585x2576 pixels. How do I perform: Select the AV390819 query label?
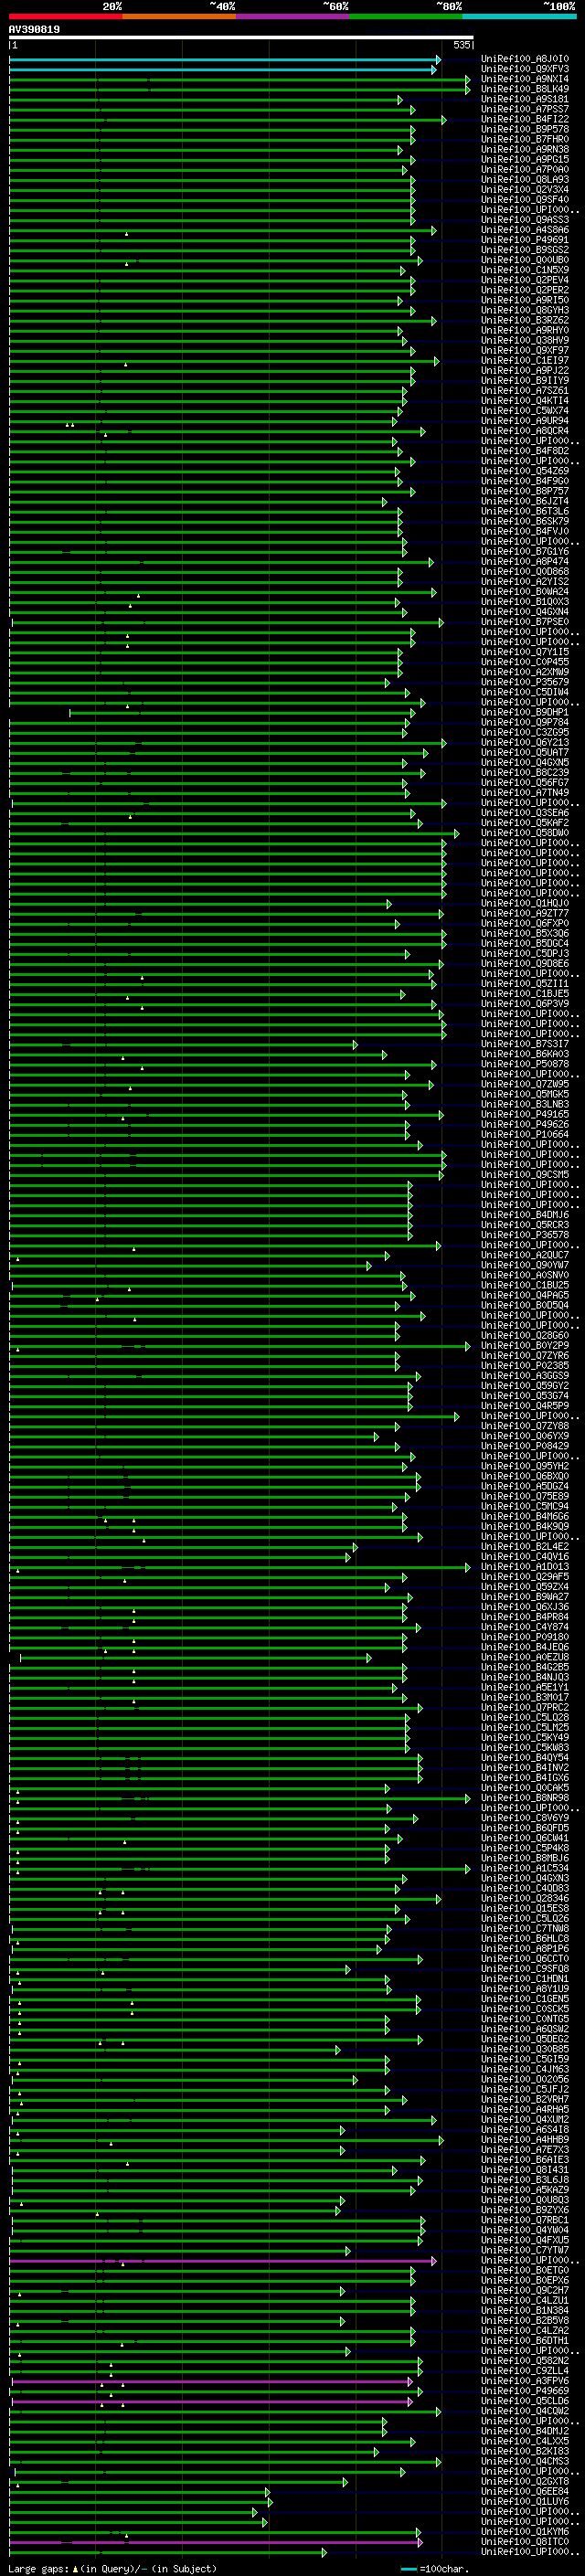34,30
